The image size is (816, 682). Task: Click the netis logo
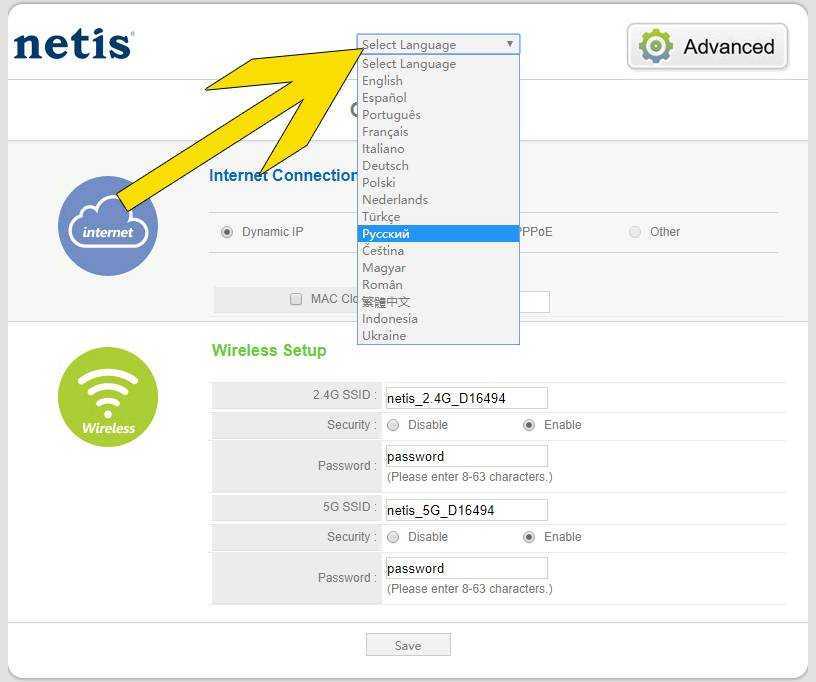click(x=73, y=45)
